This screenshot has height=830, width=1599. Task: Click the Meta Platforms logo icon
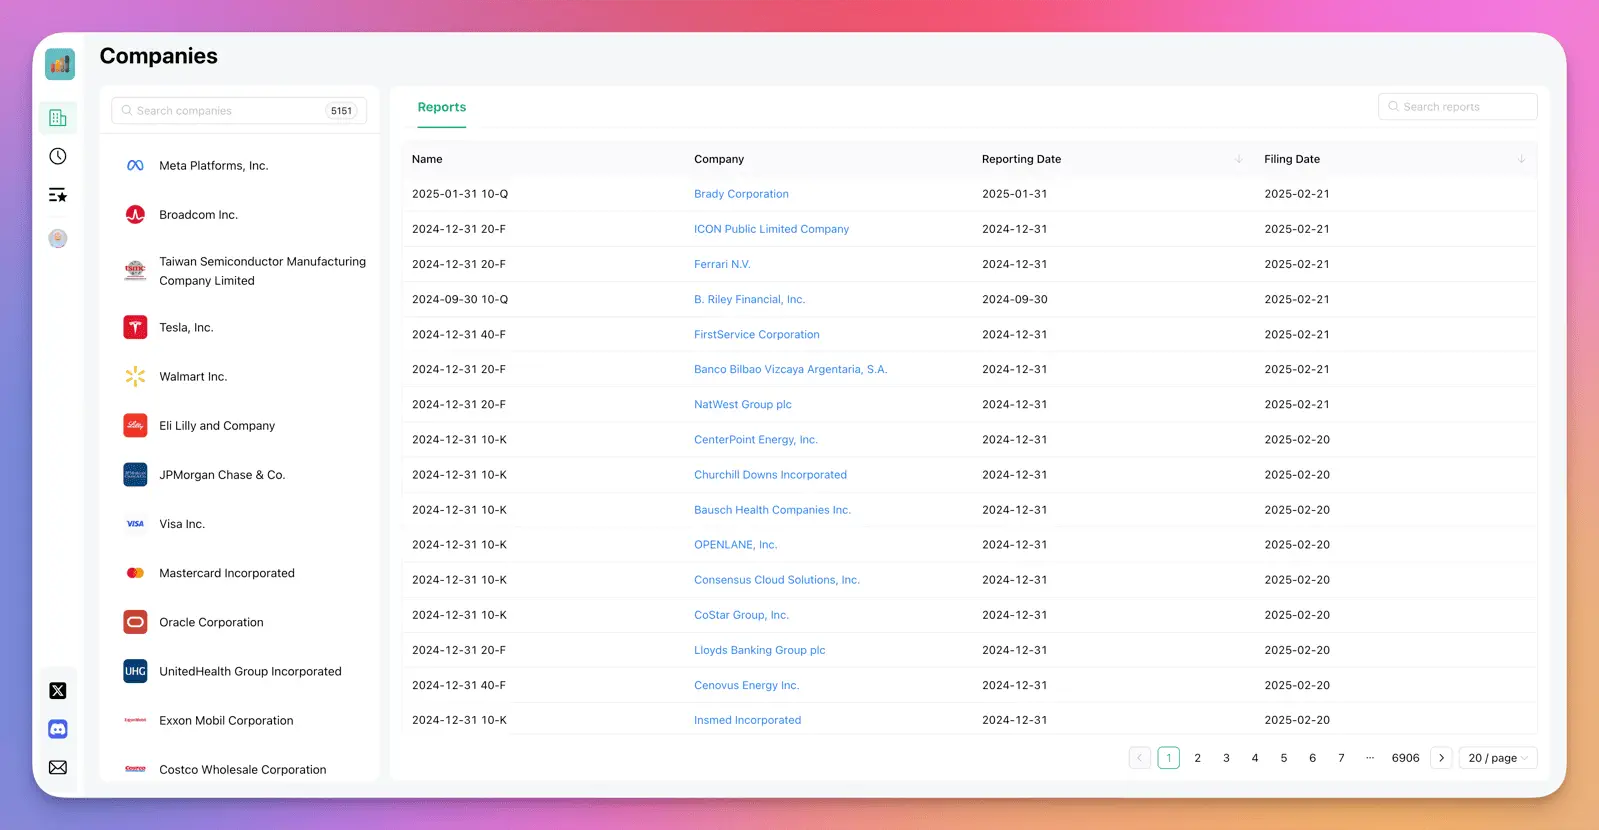point(135,166)
